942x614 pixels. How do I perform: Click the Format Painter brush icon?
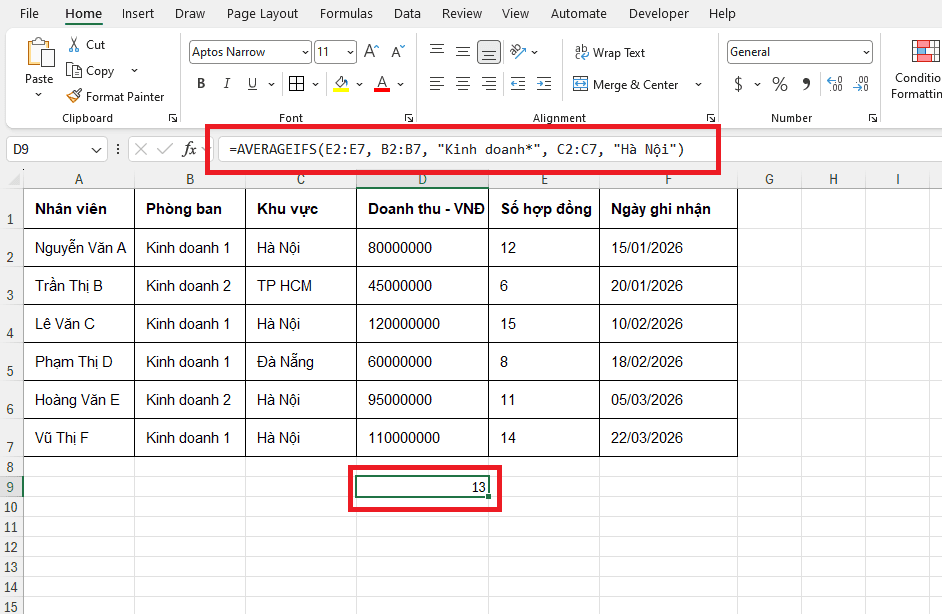tap(74, 96)
